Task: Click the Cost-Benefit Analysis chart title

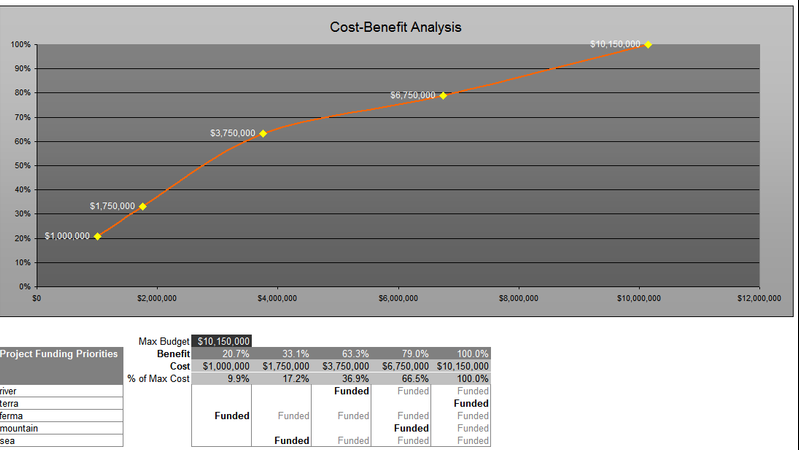Action: pos(395,27)
